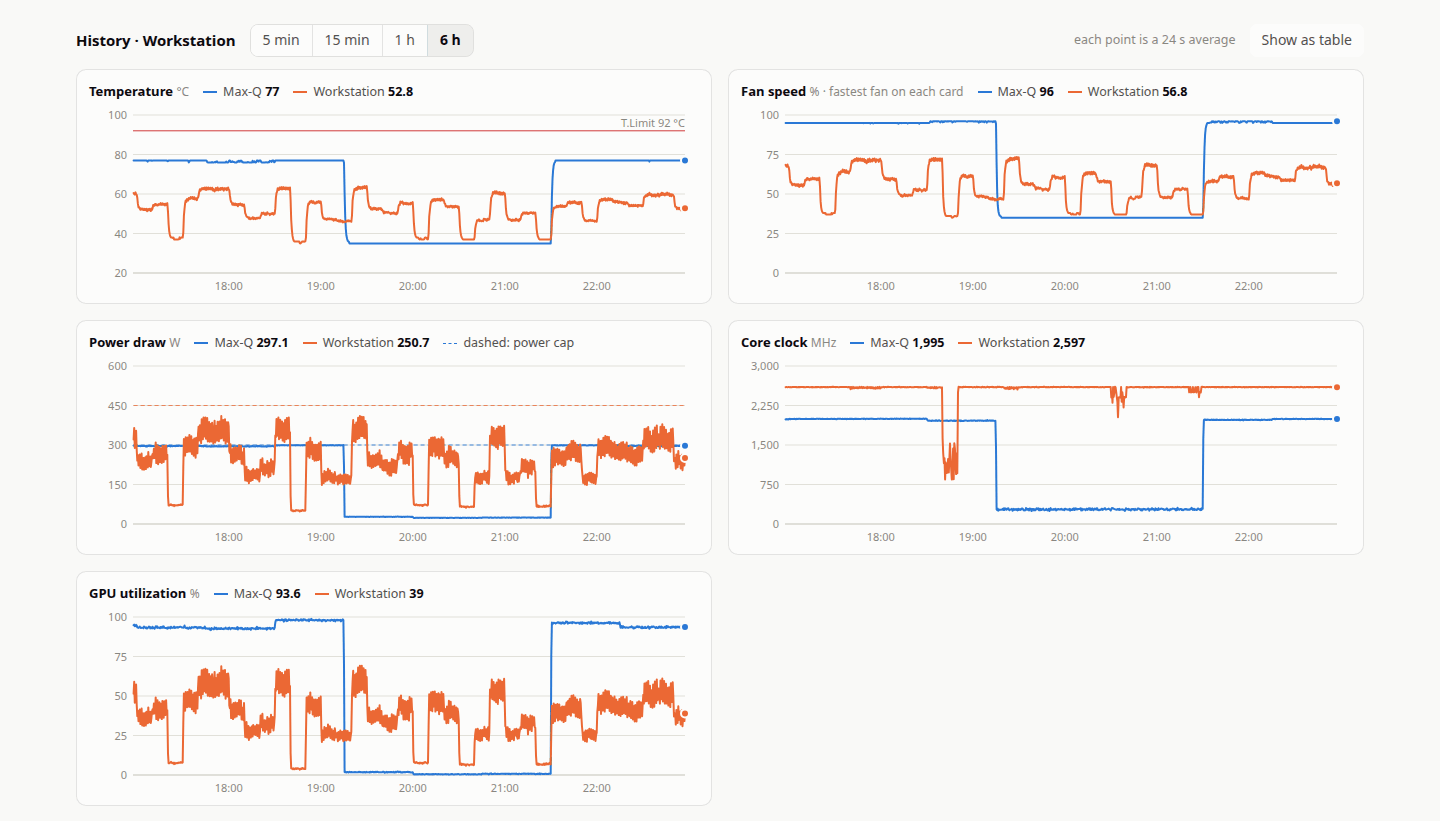The image size is (1440, 821).
Task: Click the 20:00 axis label in Power draw chart
Action: point(413,537)
